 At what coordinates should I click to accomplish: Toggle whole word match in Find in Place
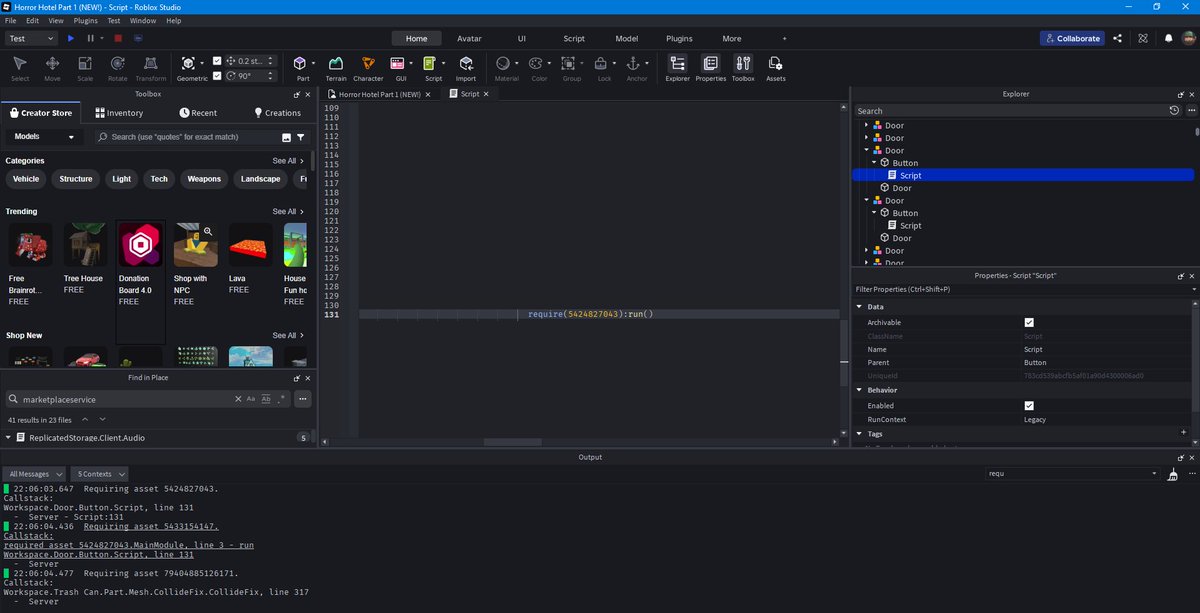click(x=266, y=398)
